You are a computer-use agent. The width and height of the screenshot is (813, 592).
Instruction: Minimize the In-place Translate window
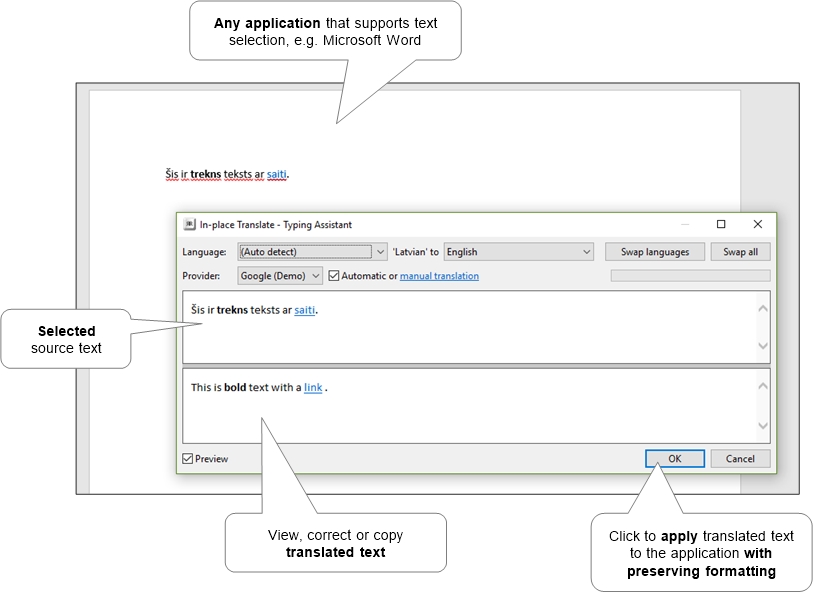point(685,224)
